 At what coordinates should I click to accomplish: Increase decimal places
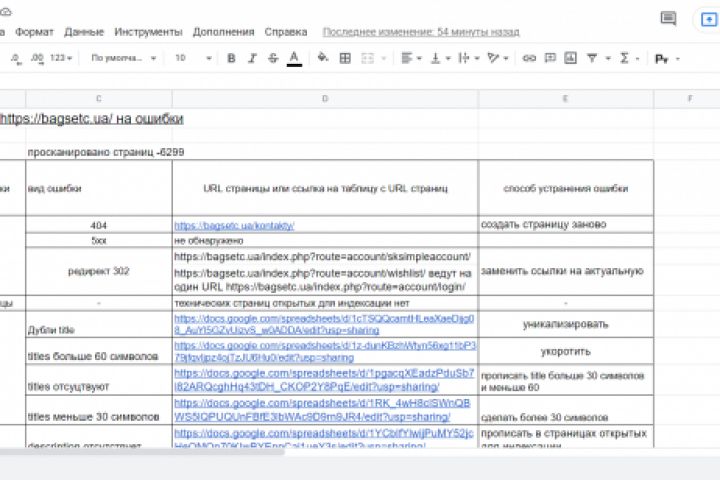(x=37, y=58)
